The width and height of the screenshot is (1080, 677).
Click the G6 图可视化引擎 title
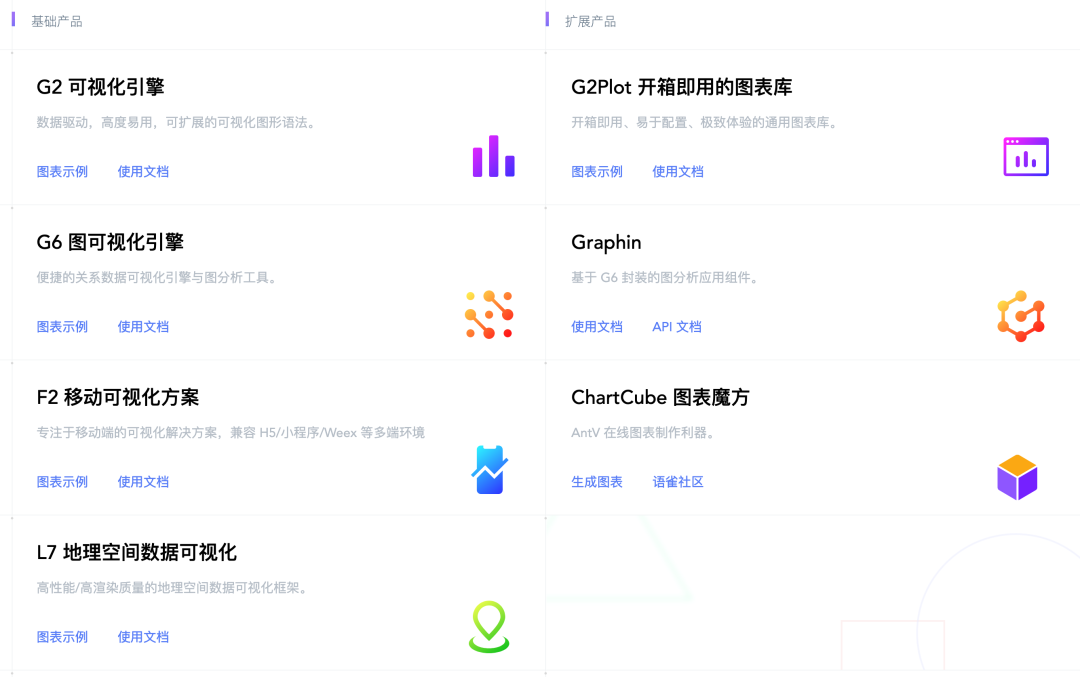click(110, 242)
